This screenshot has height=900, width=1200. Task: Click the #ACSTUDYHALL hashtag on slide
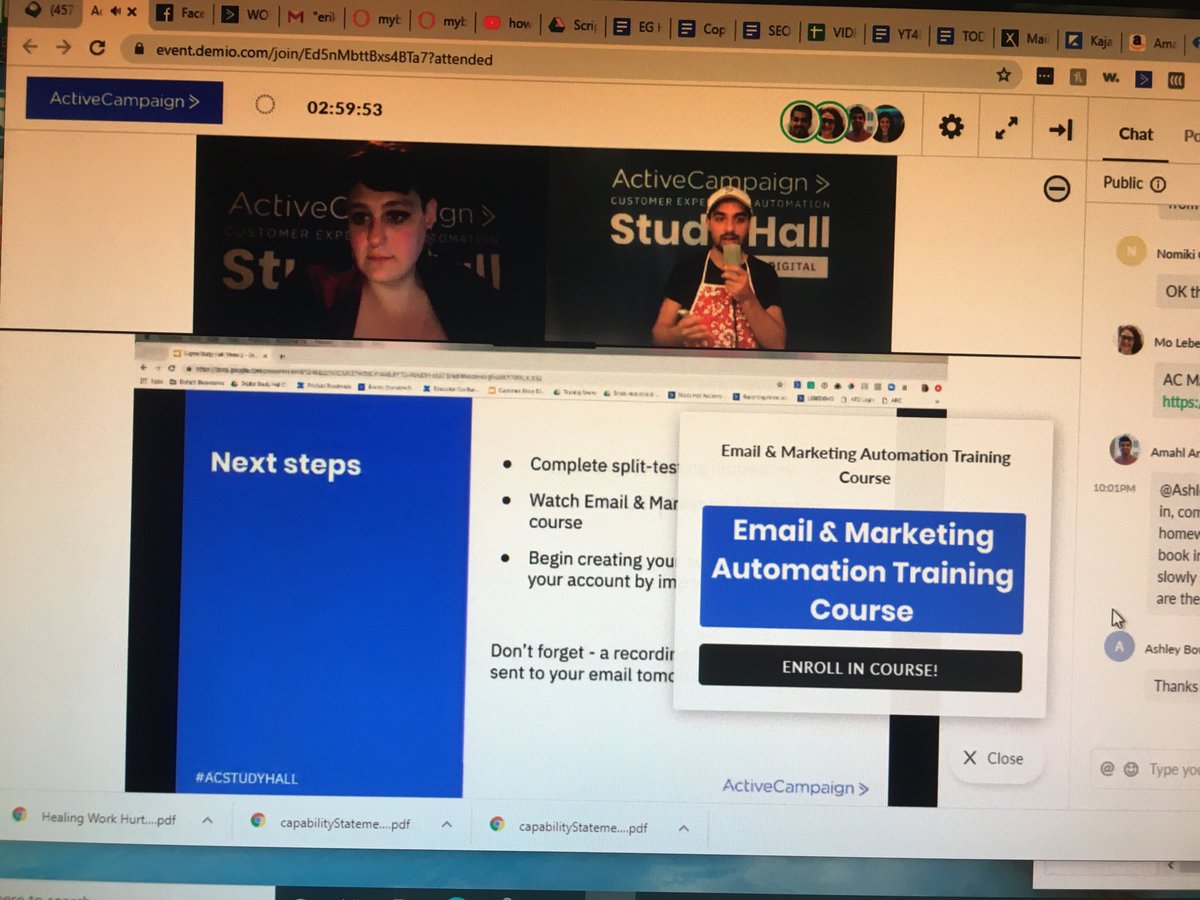point(245,777)
